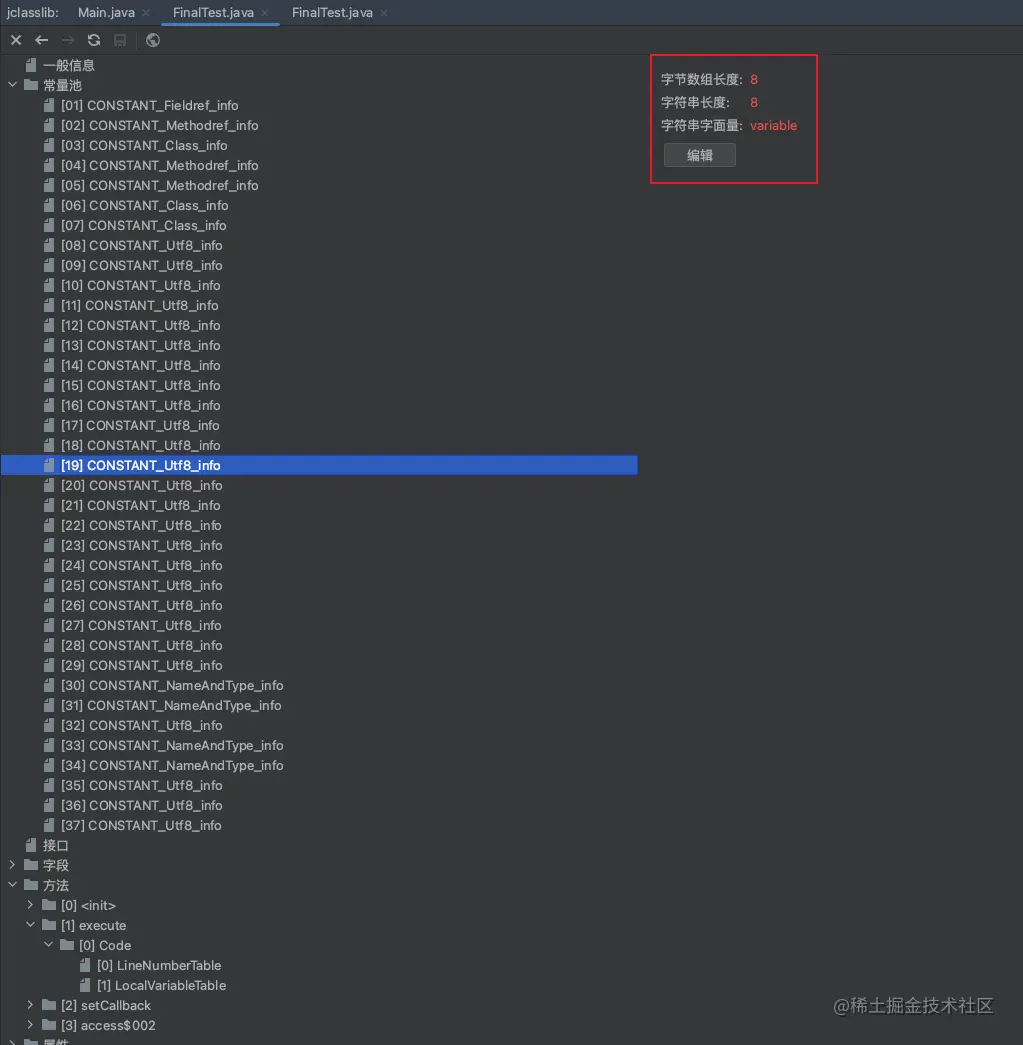Select [06] CONSTANT_Class_info entry
1023x1045 pixels.
145,205
